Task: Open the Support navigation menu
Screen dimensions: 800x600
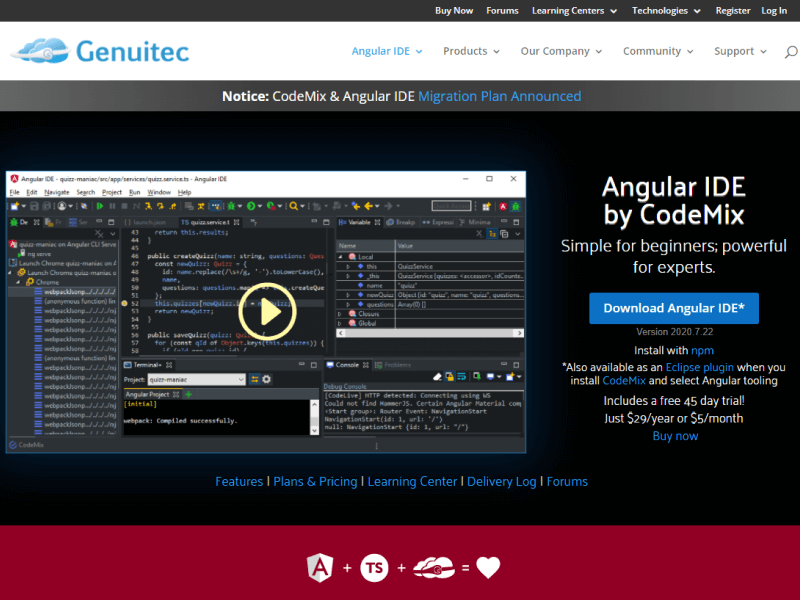Action: point(740,51)
